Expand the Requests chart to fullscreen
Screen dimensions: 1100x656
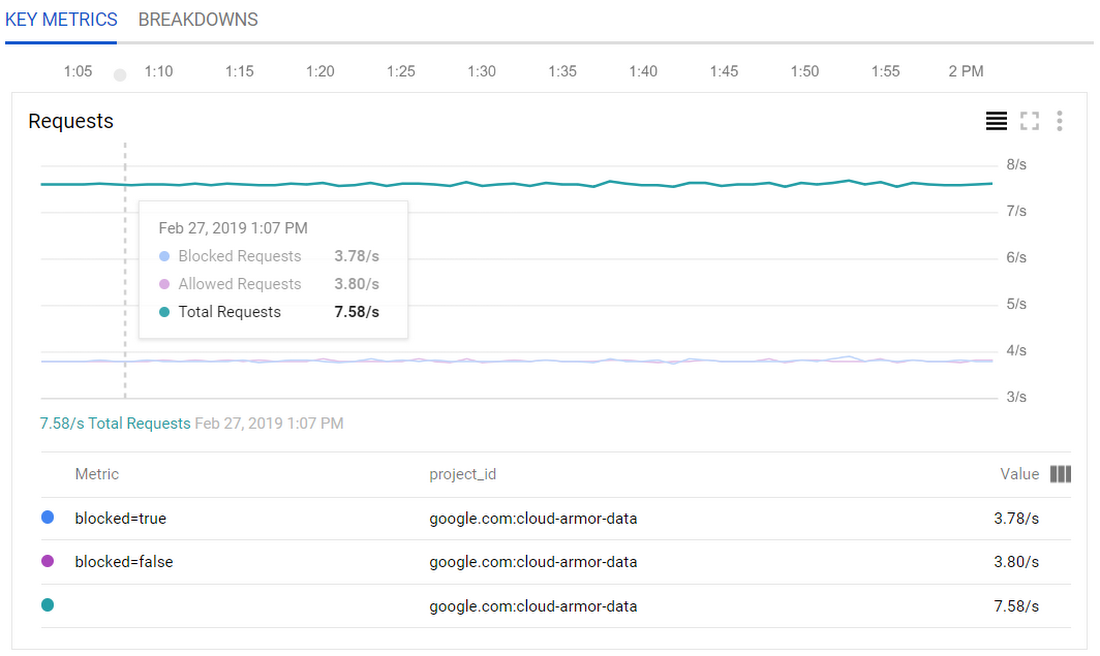1029,120
